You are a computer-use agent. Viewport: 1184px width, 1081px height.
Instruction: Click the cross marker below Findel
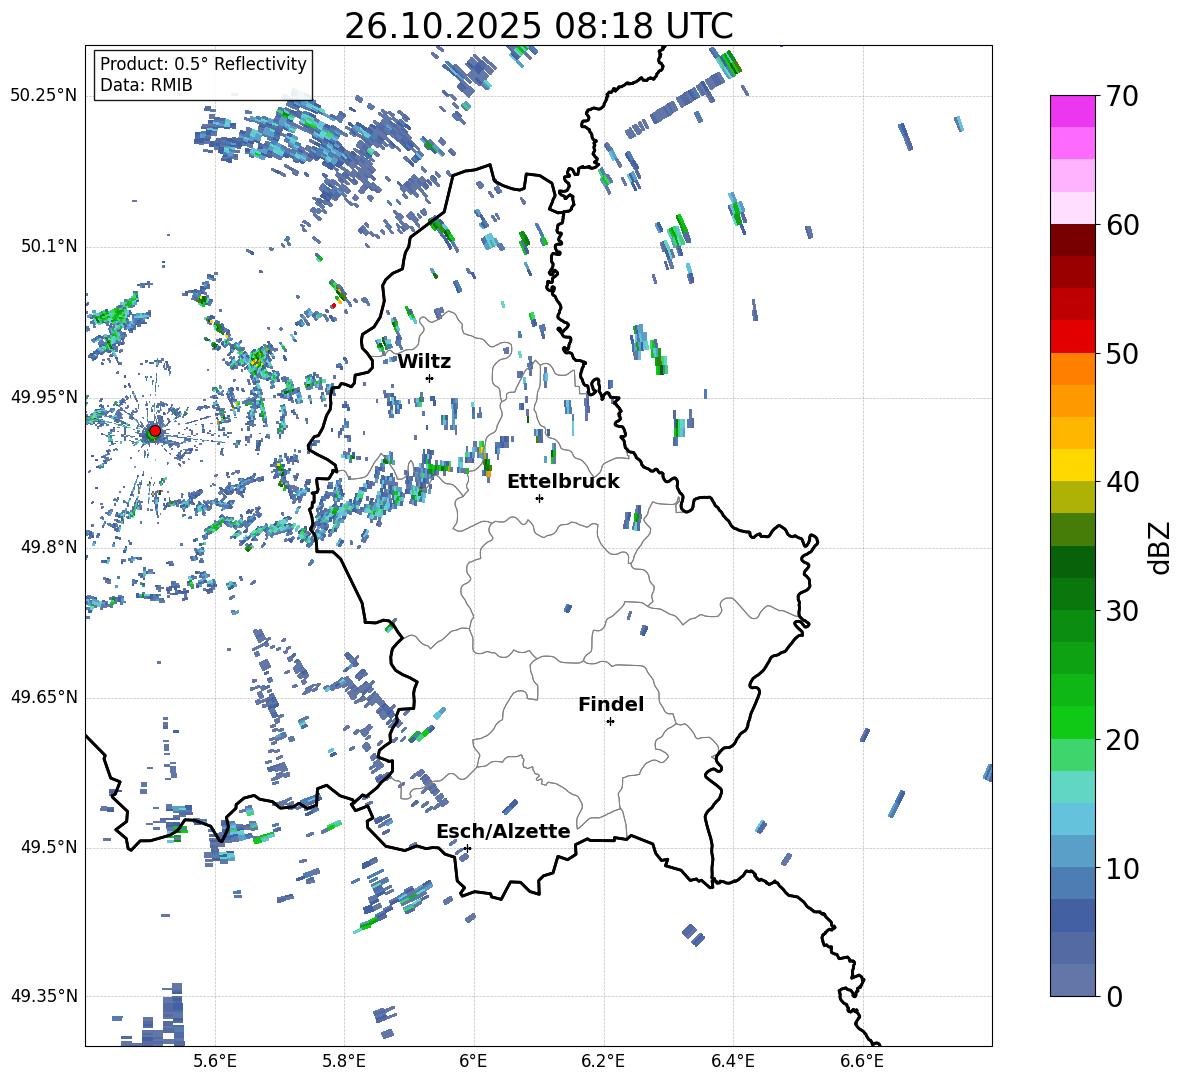coord(610,721)
